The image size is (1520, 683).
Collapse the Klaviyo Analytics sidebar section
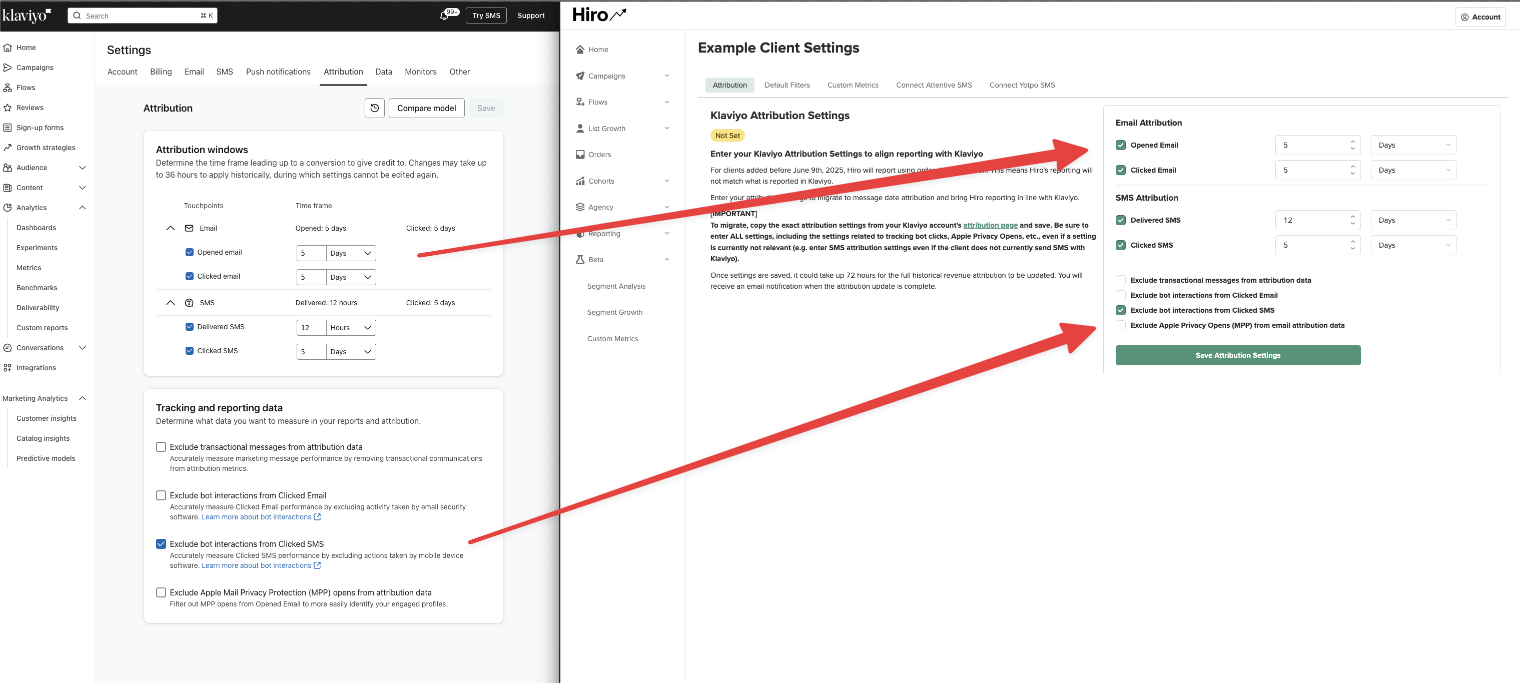(x=82, y=208)
